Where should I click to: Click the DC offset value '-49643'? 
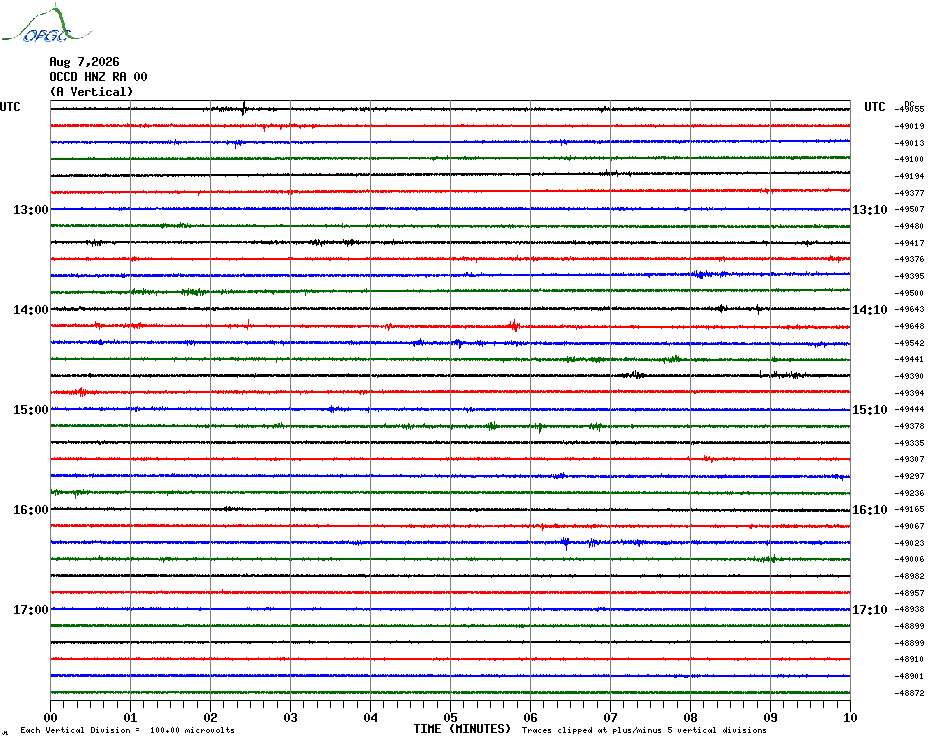coord(909,309)
